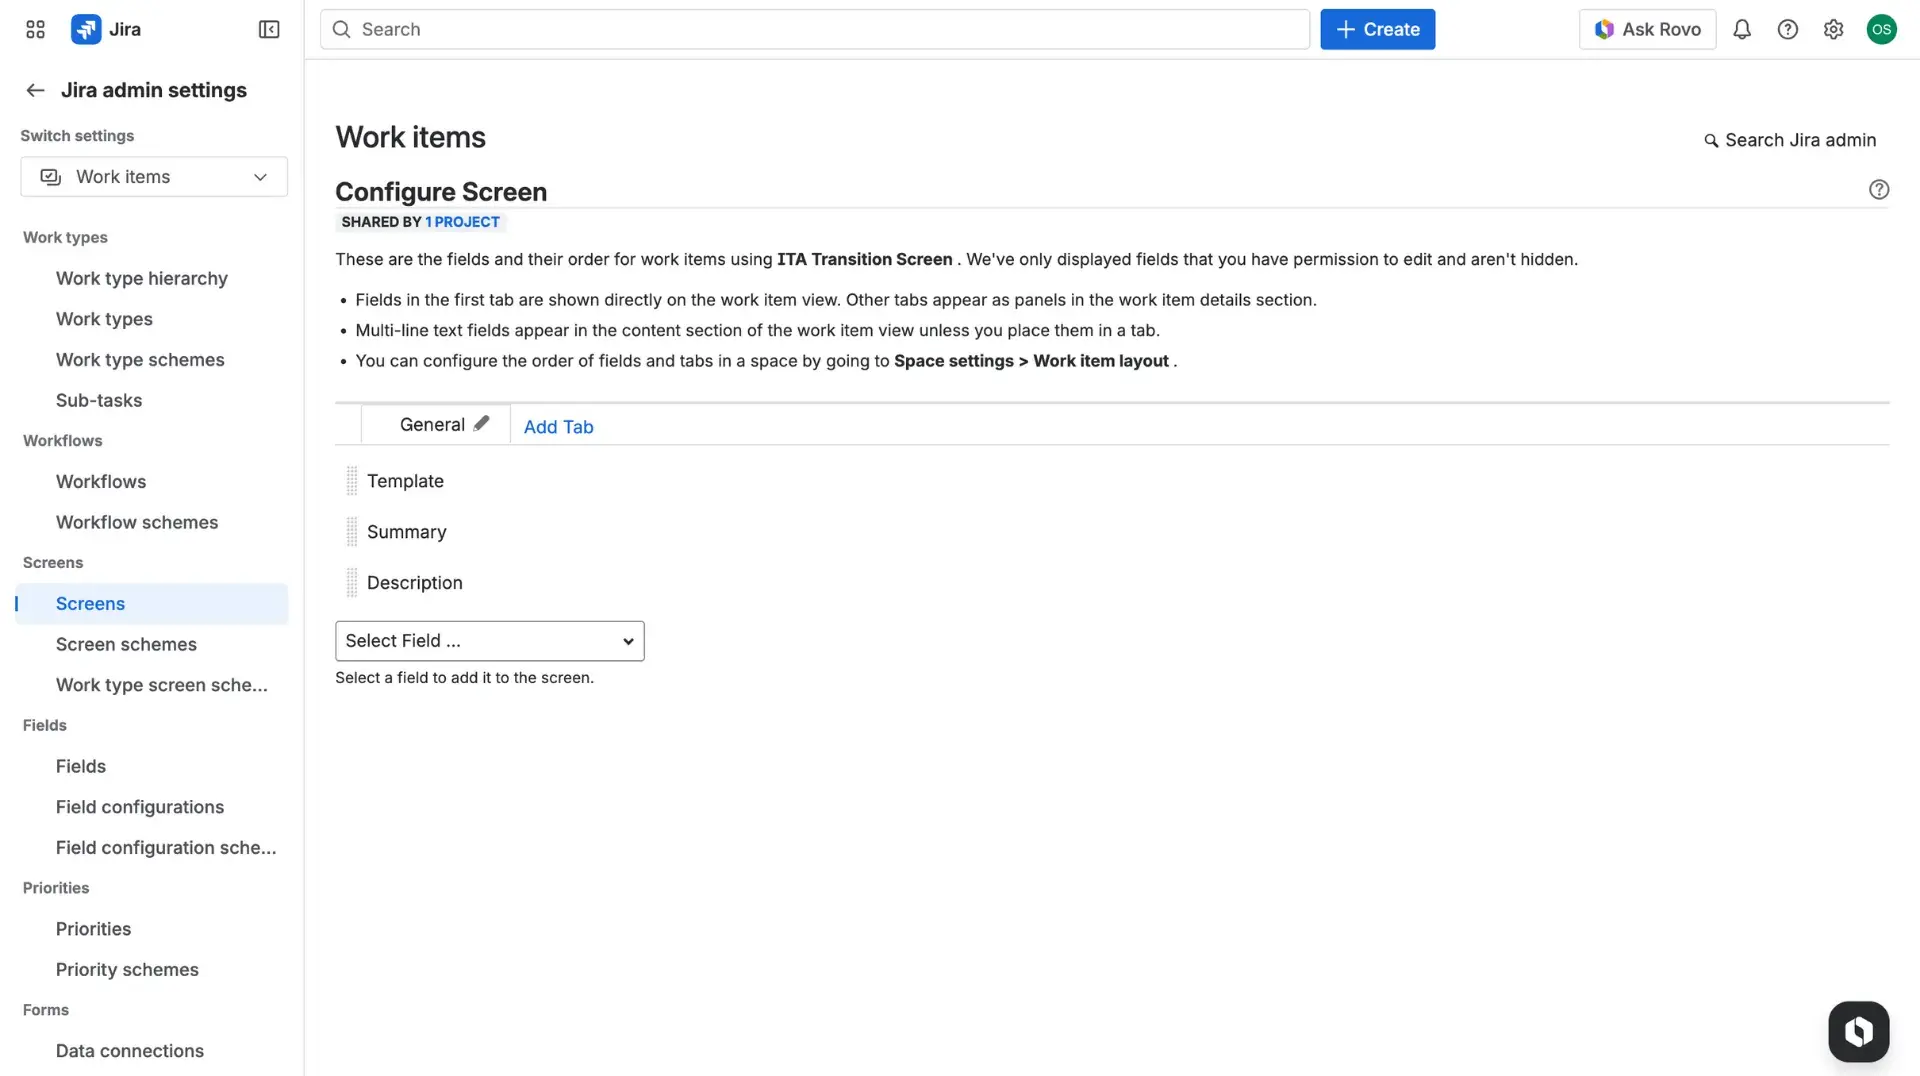
Task: Open the OS profile avatar
Action: (x=1882, y=29)
